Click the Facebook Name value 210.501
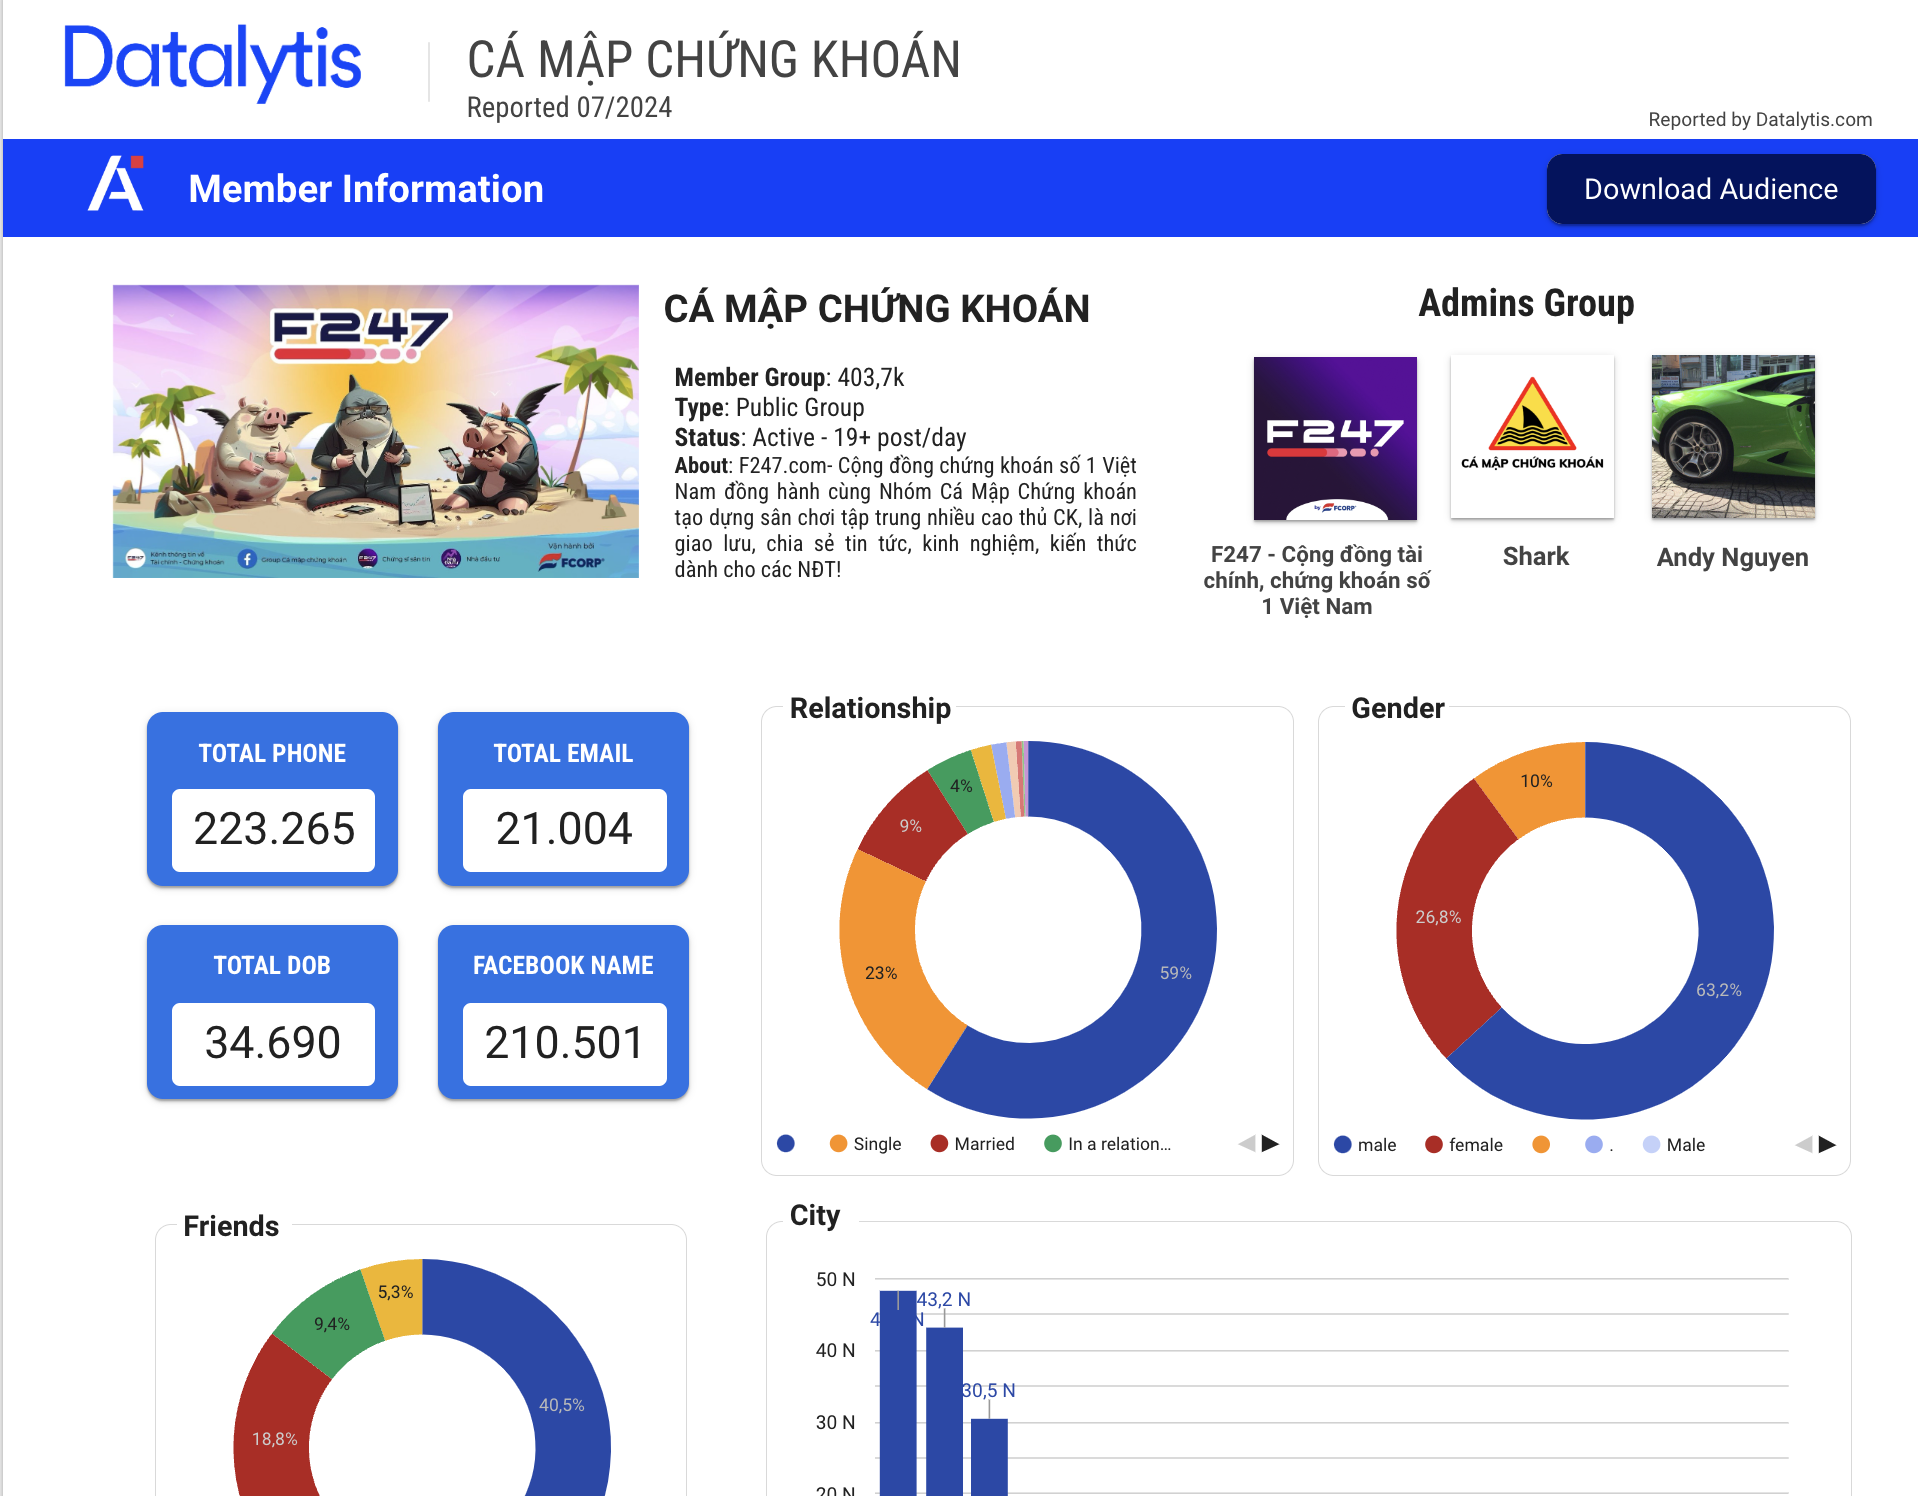 pos(564,1043)
